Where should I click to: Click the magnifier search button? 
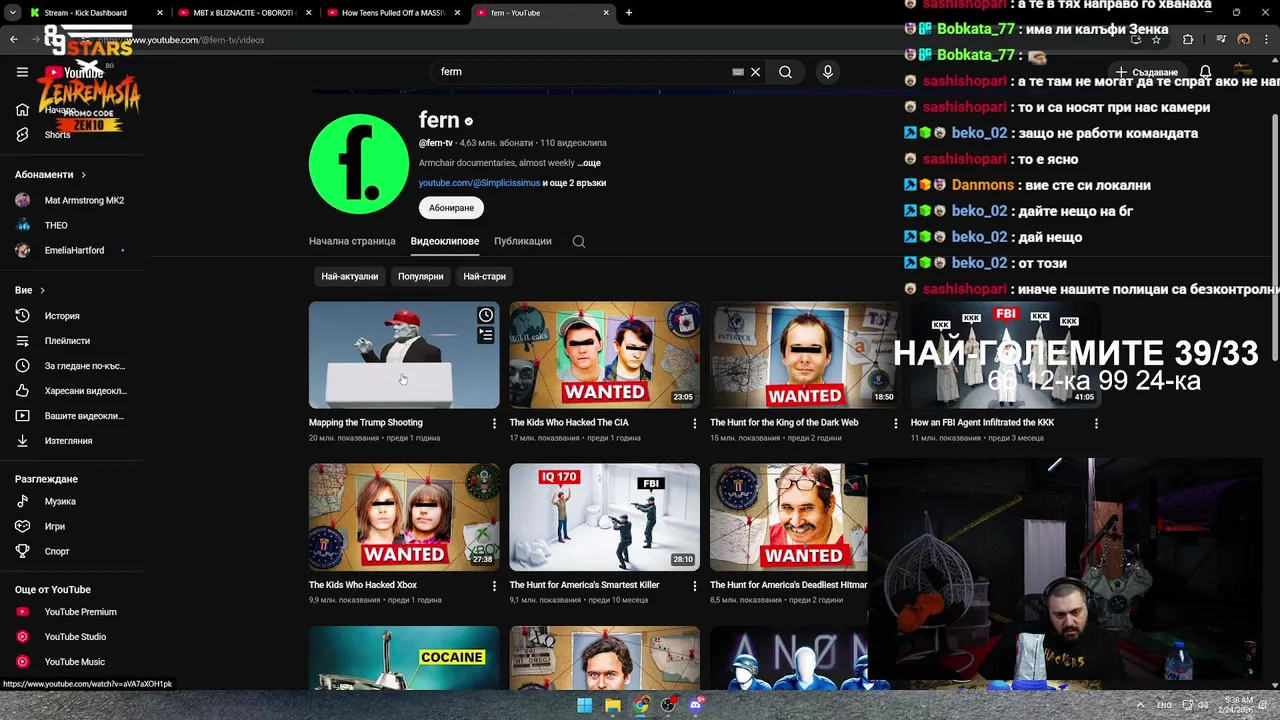tap(786, 72)
